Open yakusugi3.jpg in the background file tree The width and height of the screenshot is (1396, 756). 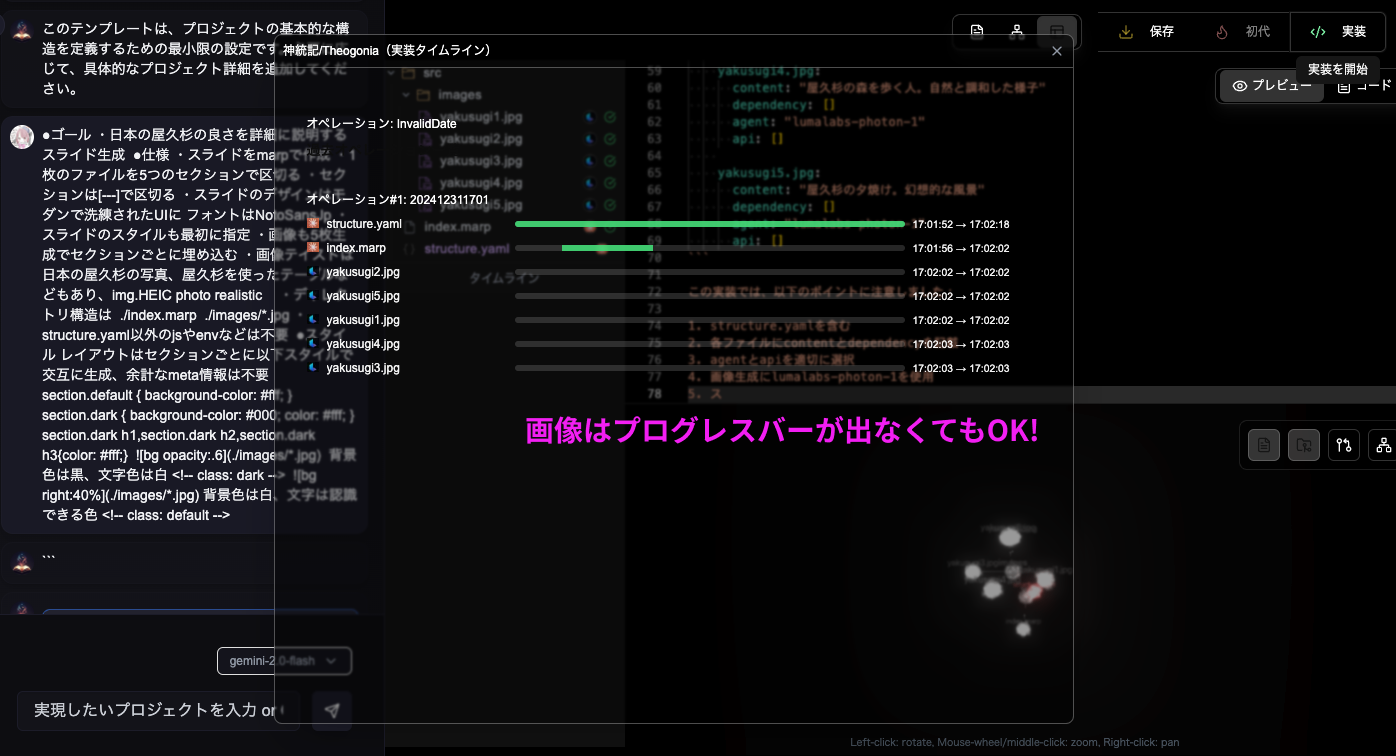pyautogui.click(x=480, y=161)
